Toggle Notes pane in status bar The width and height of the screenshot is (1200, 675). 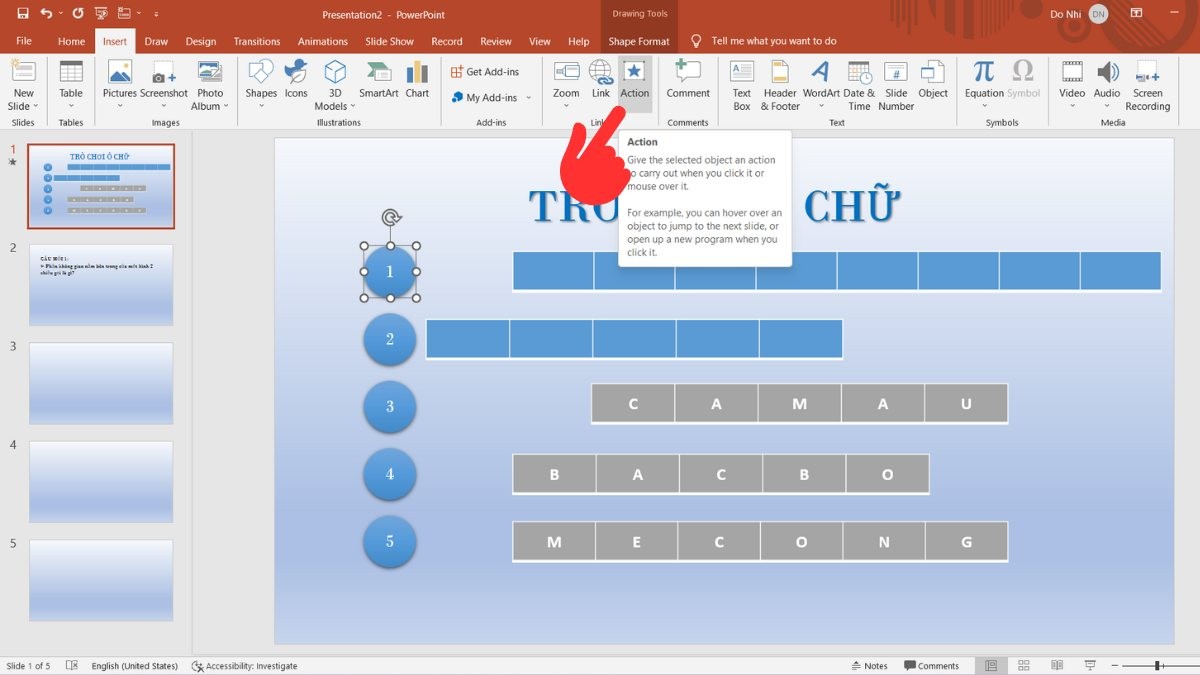coord(869,666)
